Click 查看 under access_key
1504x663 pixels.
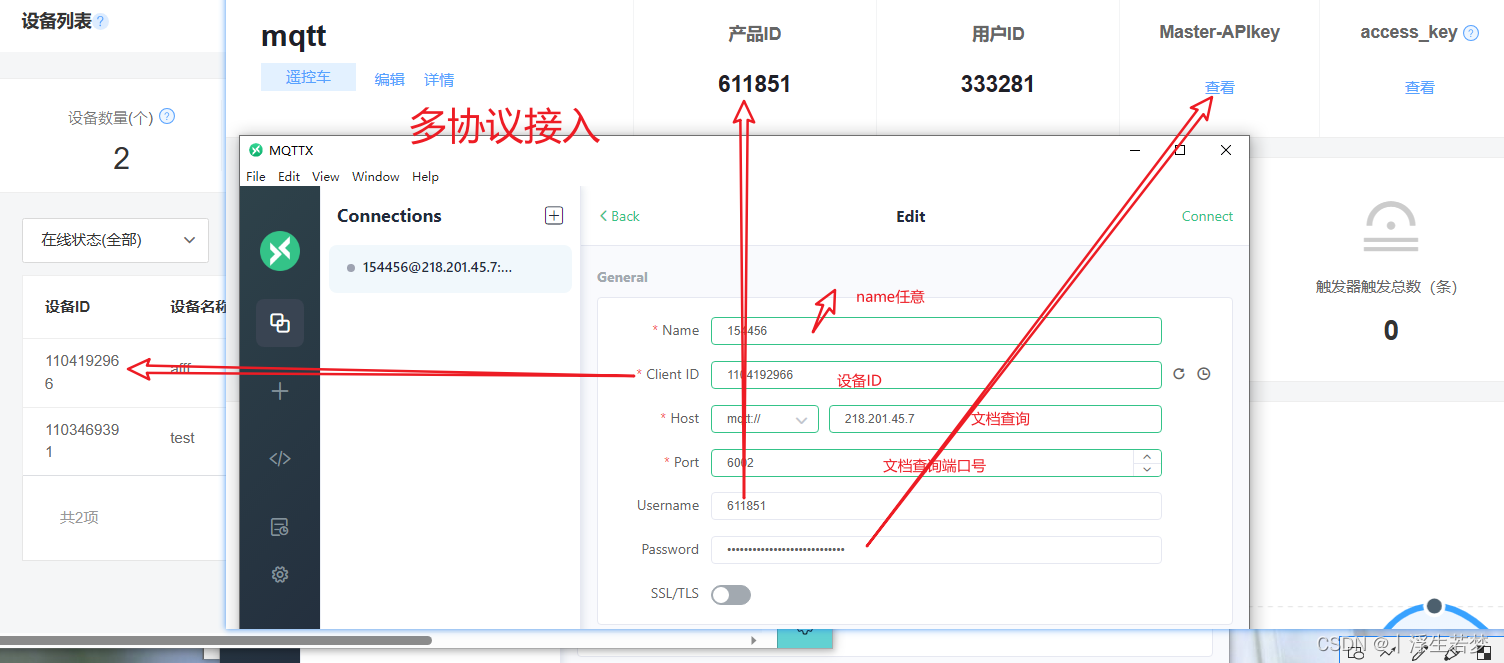[1420, 87]
